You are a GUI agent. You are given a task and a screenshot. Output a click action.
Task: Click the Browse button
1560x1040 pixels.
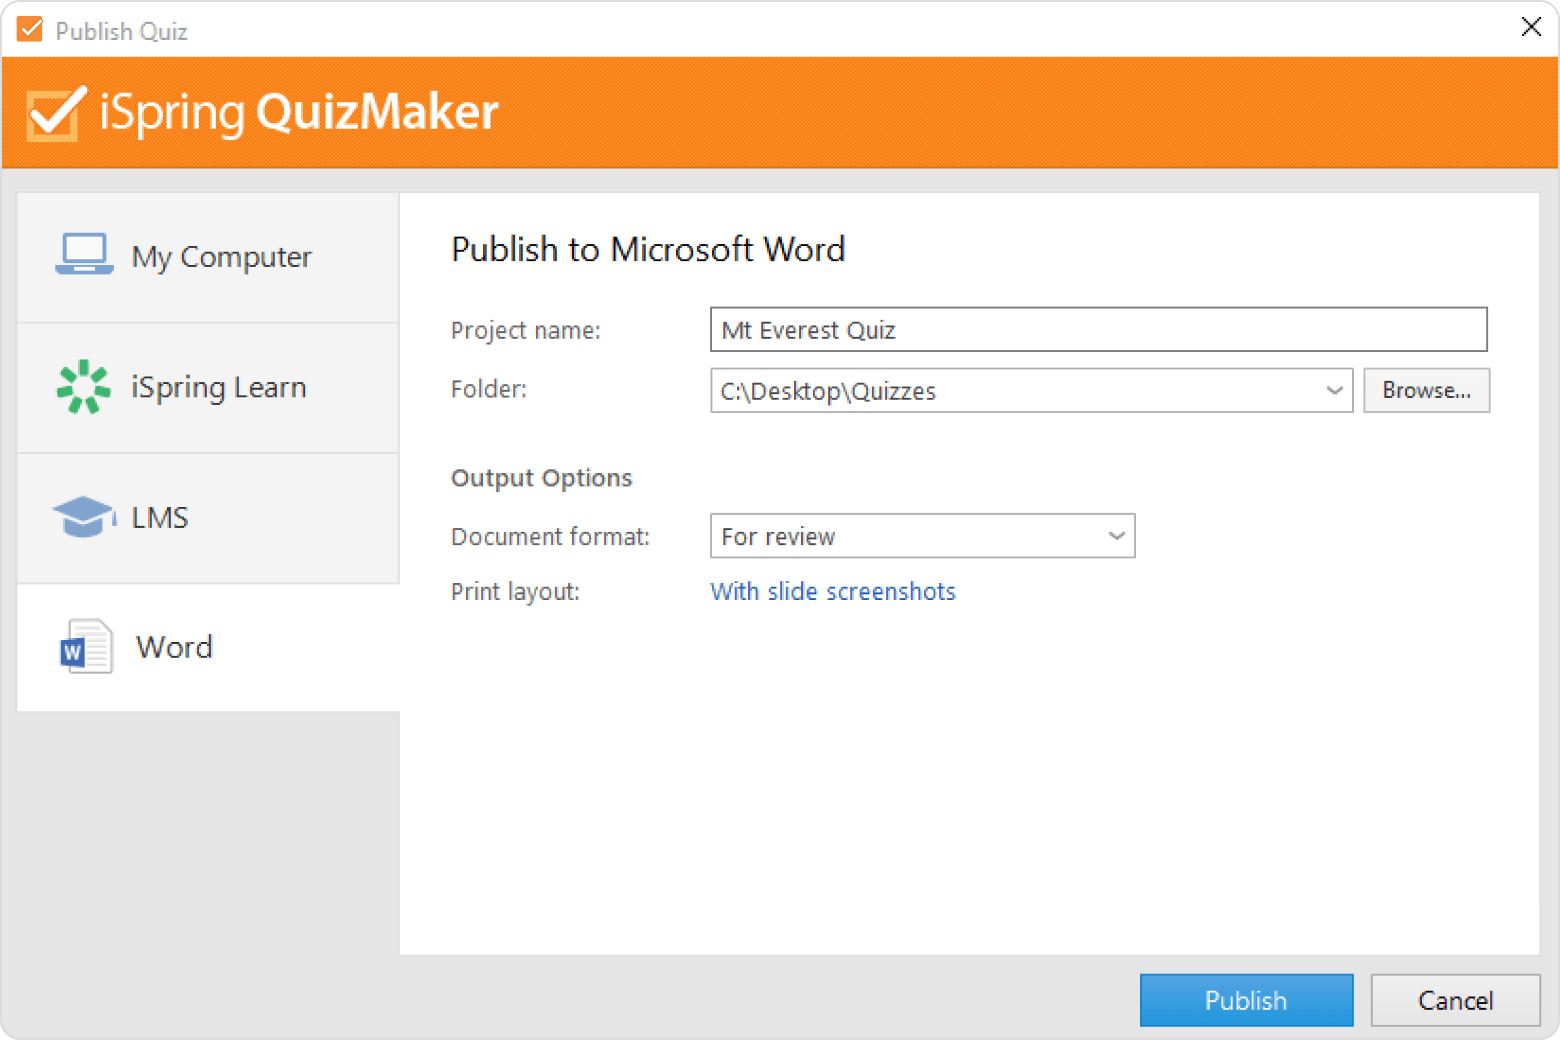(1427, 390)
